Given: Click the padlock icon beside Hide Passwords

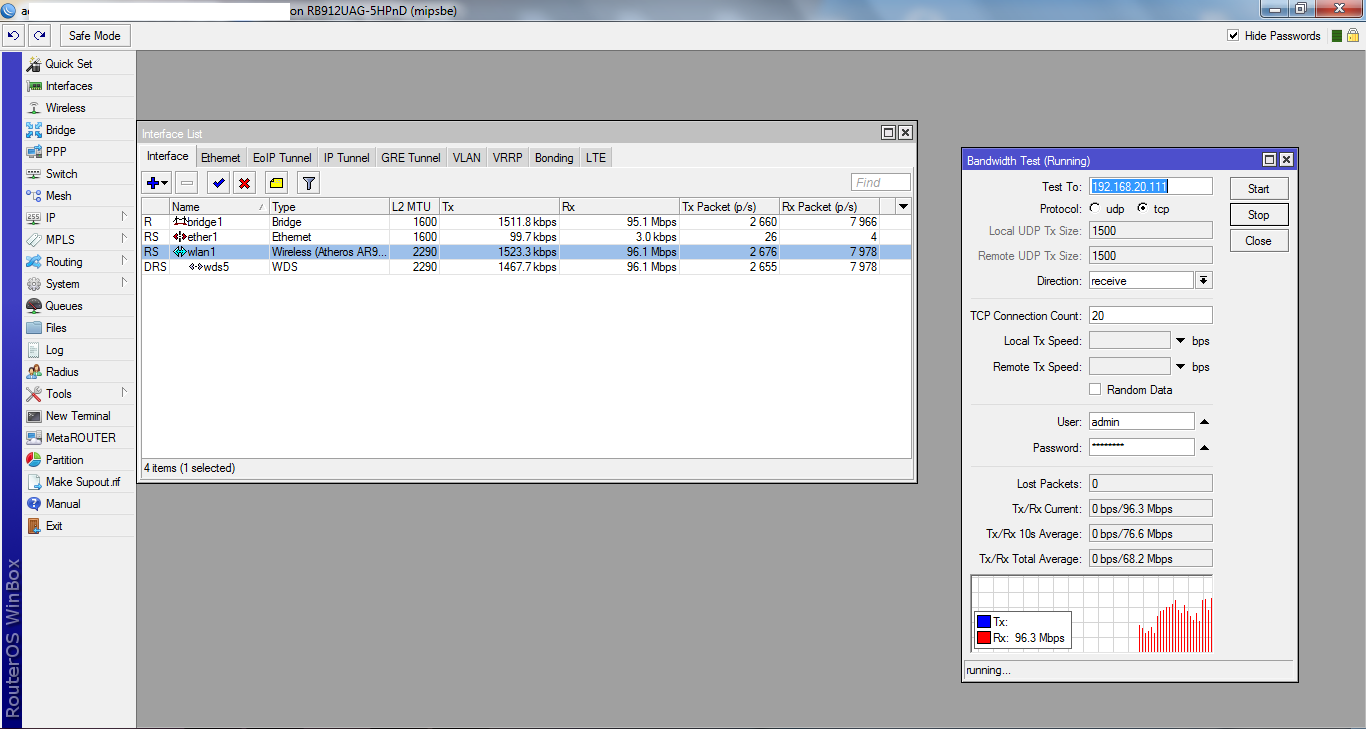Looking at the screenshot, I should coord(1352,36).
